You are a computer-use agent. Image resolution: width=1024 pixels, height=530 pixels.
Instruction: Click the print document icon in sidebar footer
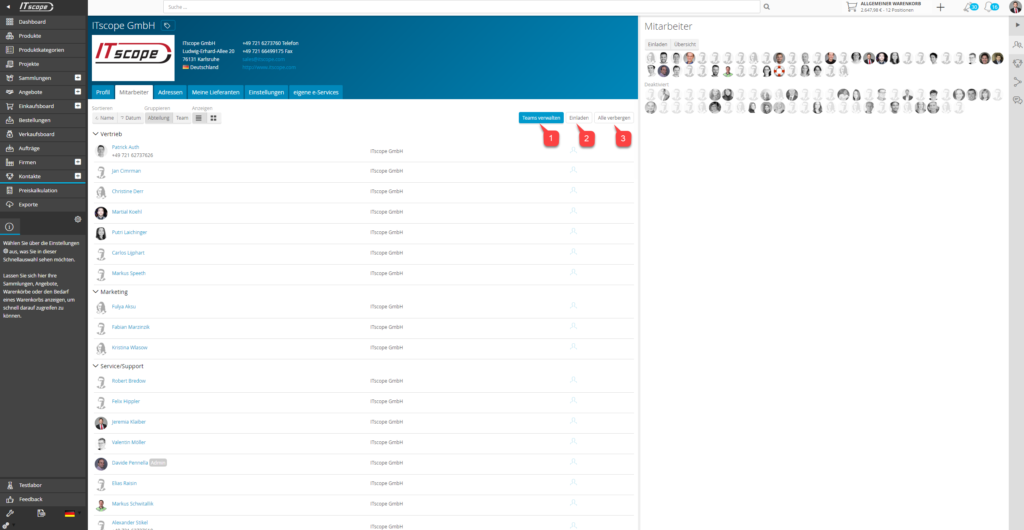point(40,514)
